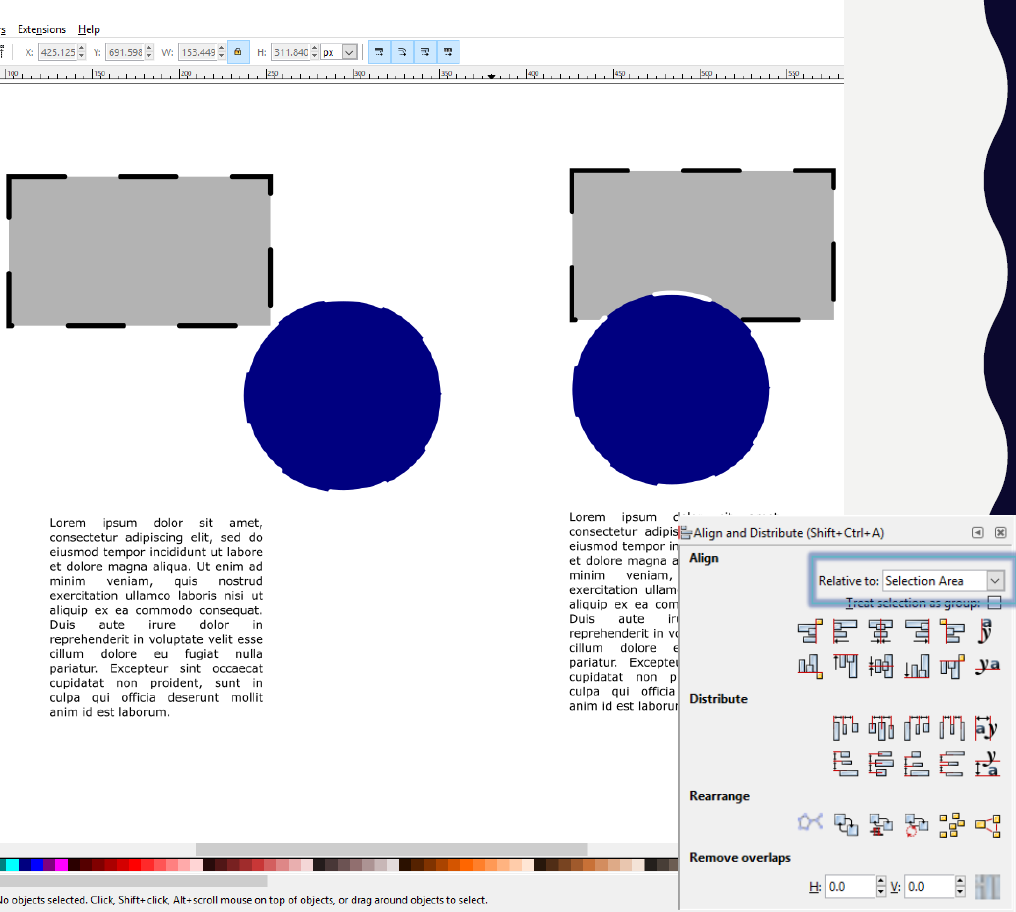The height and width of the screenshot is (912, 1016).
Task: Align left edges to anchor's right edge
Action: click(x=952, y=631)
